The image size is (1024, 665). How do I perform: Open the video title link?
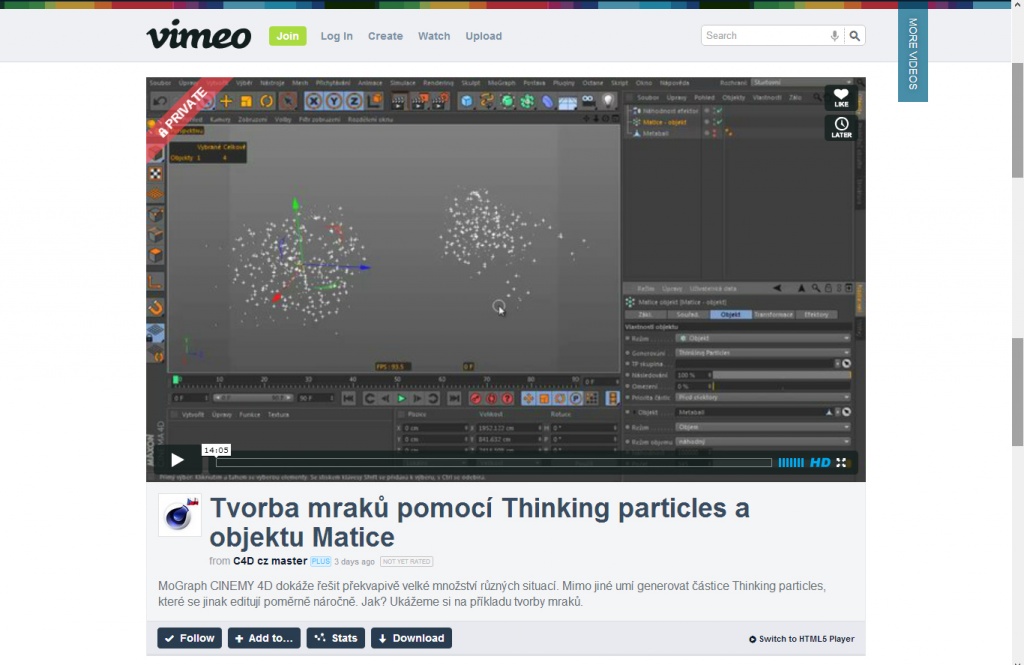[479, 522]
